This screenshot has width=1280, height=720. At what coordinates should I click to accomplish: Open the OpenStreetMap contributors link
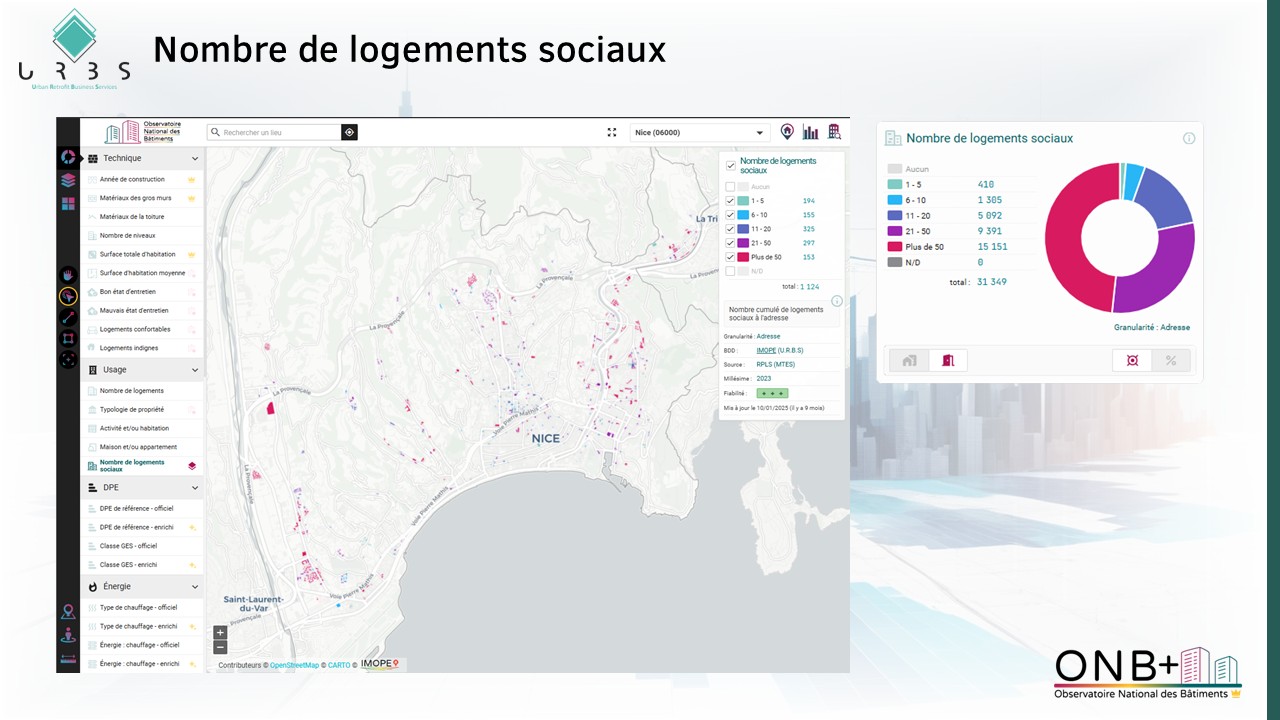[x=294, y=665]
